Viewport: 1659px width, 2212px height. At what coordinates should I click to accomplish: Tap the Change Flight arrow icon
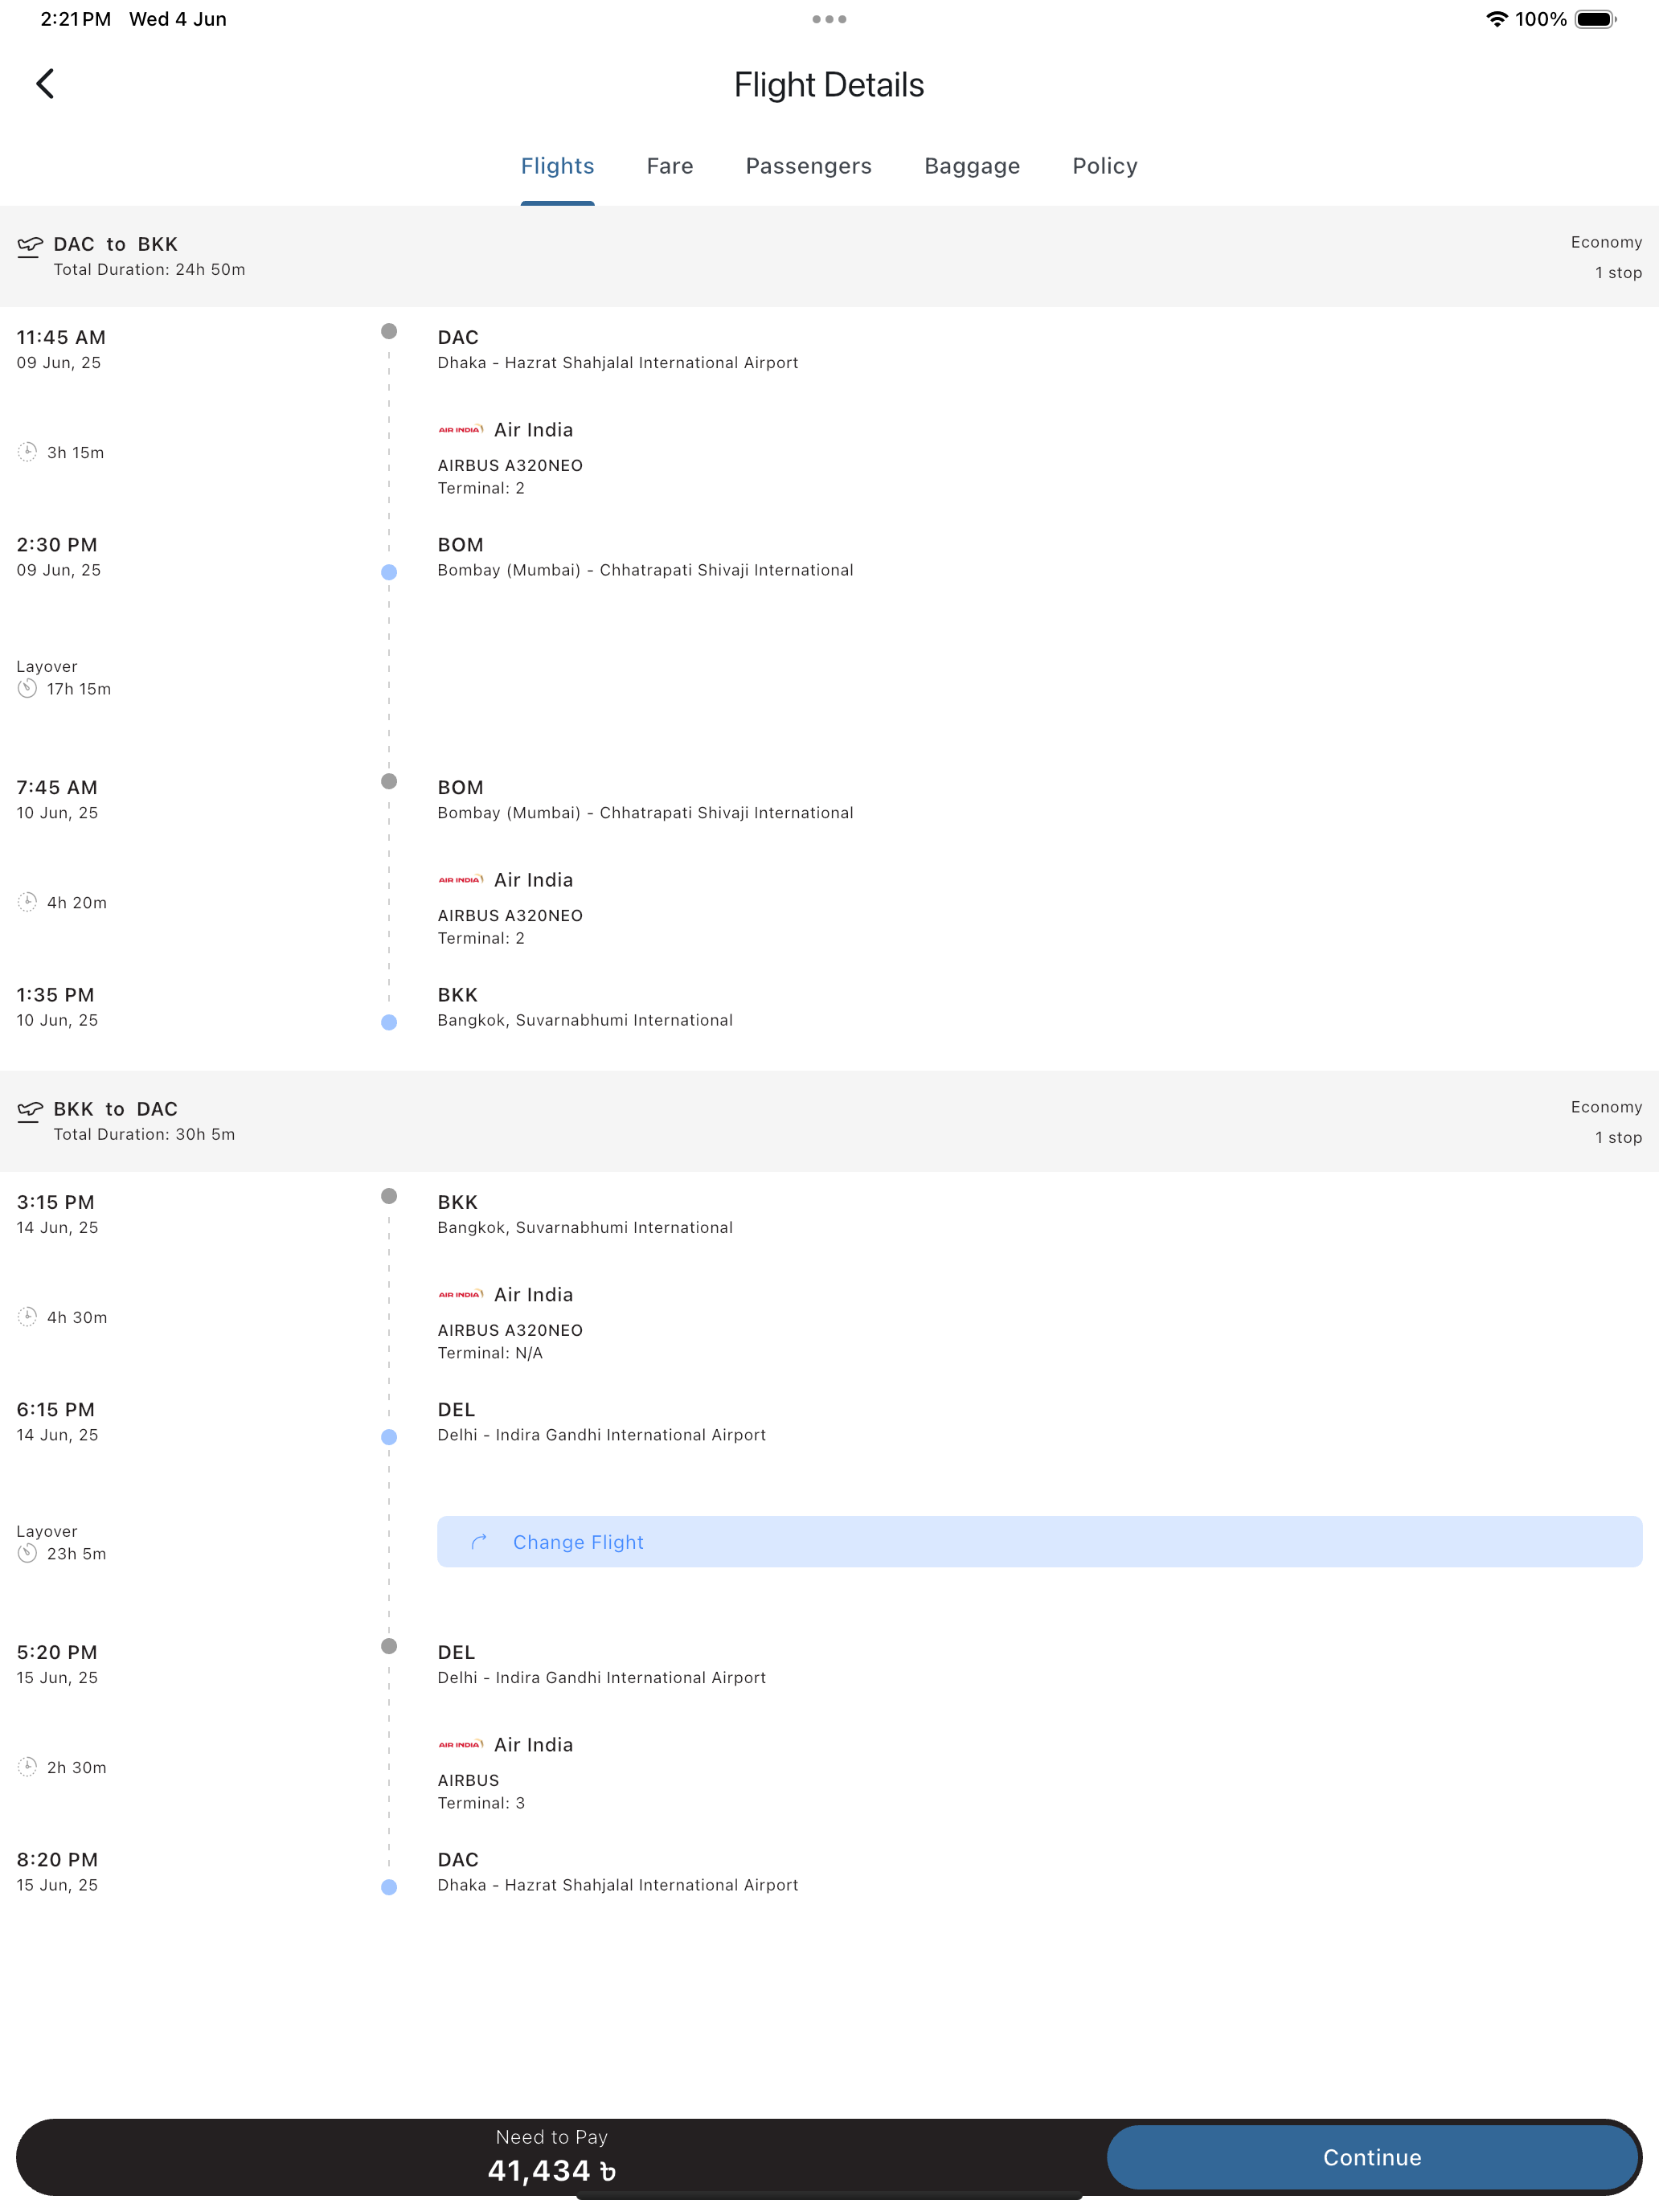tap(479, 1542)
